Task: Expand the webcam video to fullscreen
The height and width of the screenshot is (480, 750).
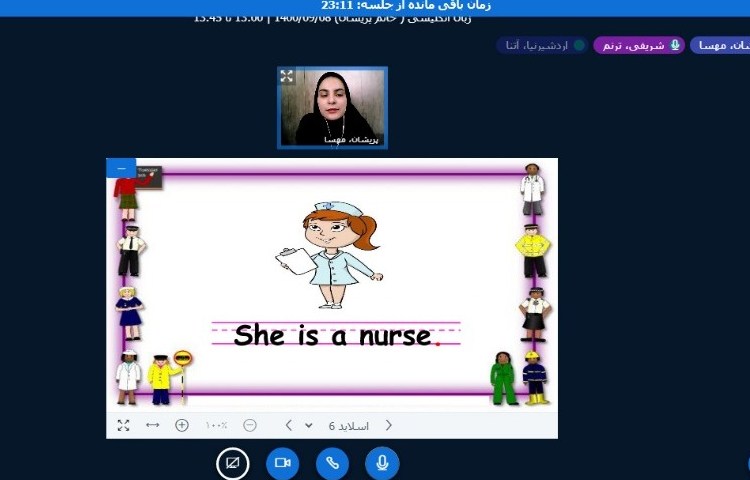Action: coord(287,76)
